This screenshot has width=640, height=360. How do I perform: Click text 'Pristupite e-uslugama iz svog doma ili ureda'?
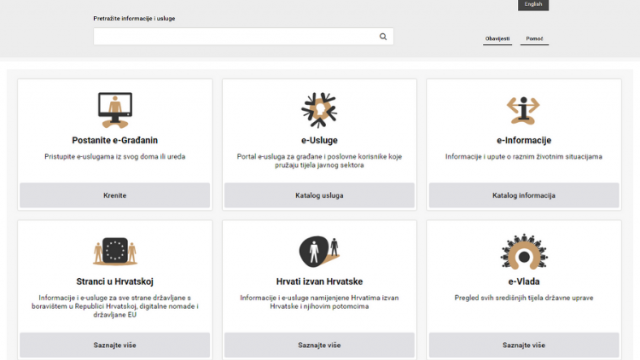point(115,157)
